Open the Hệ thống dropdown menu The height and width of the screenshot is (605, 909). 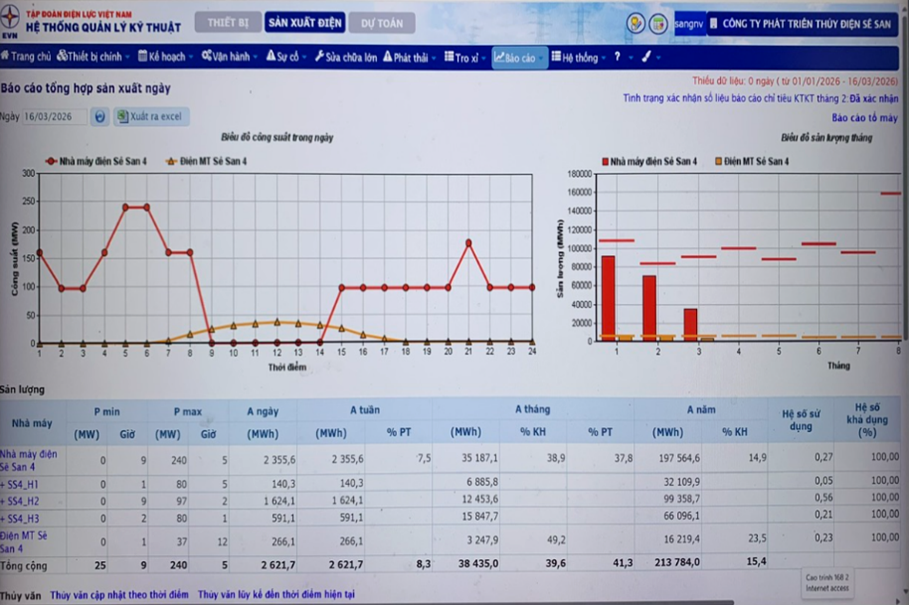point(579,57)
